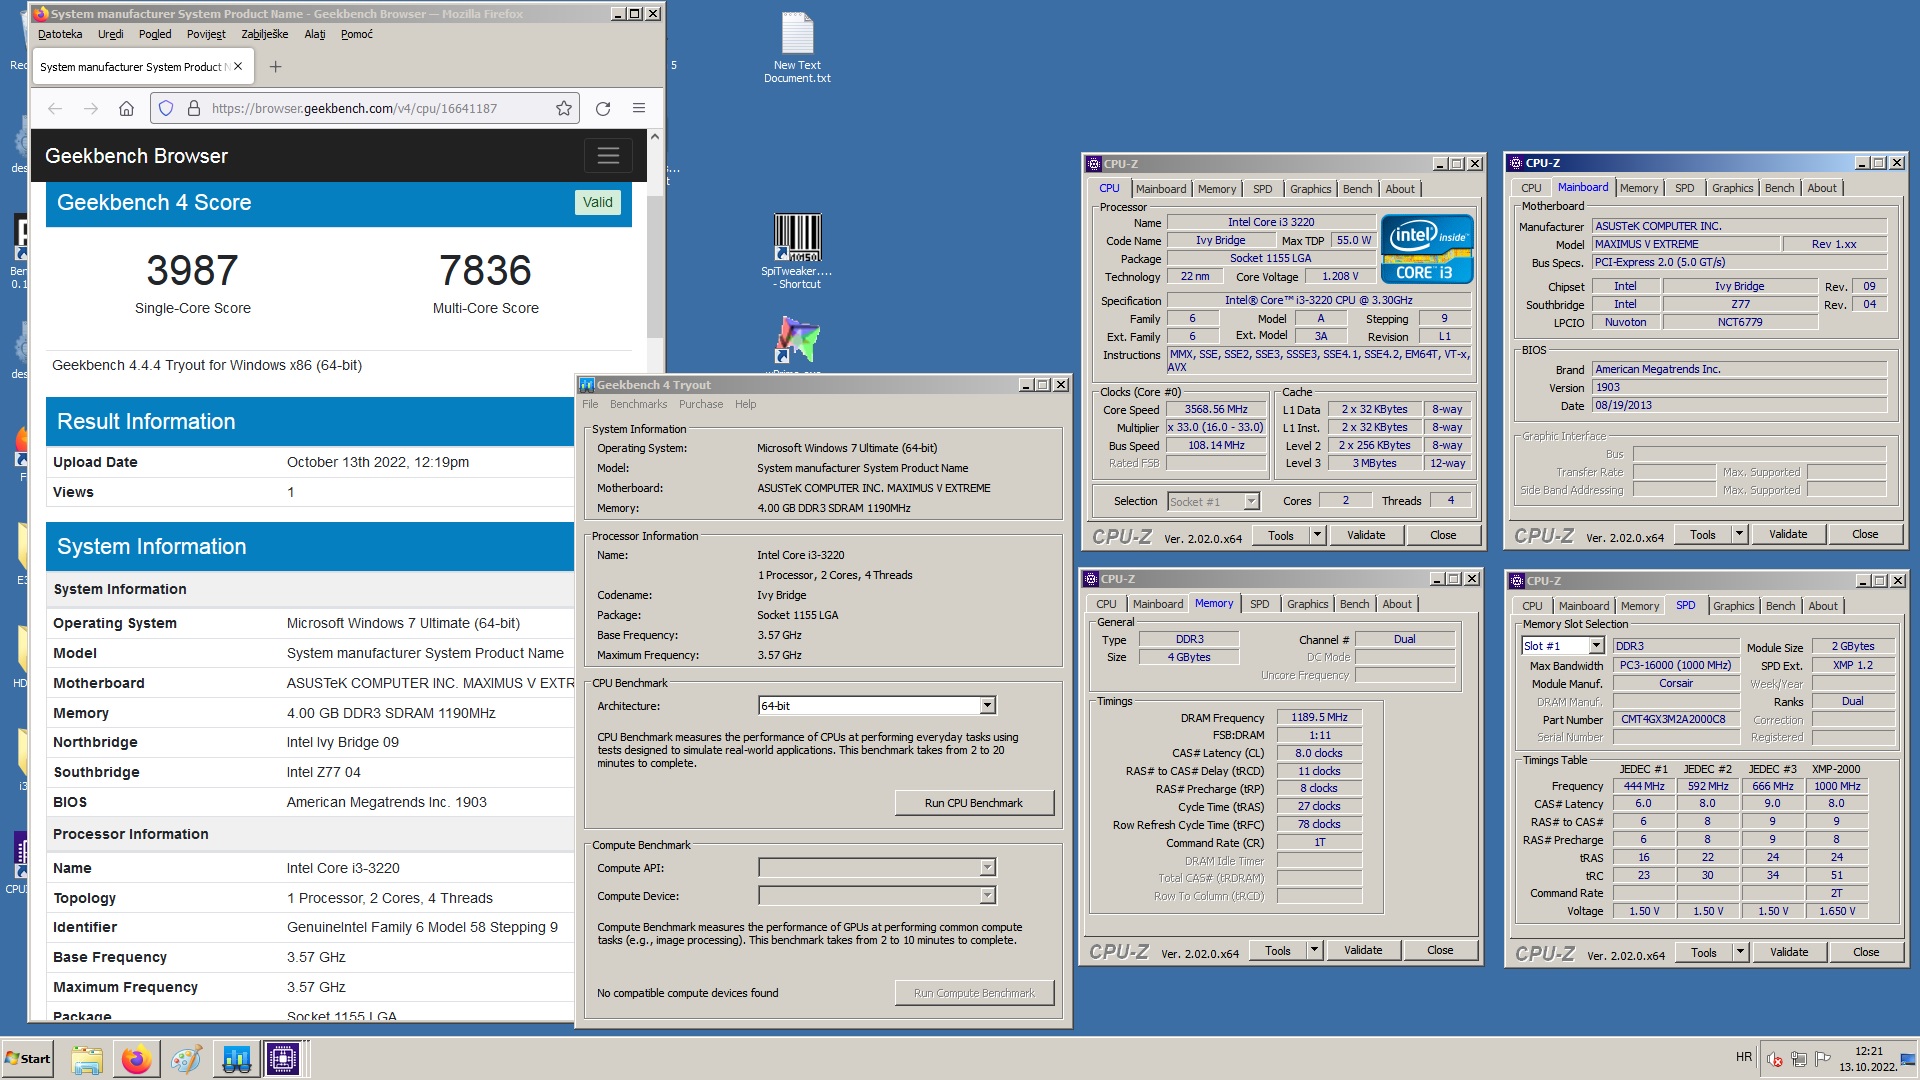Open Graphics tab in SPD window
This screenshot has height=1080, width=1920.
point(1733,606)
